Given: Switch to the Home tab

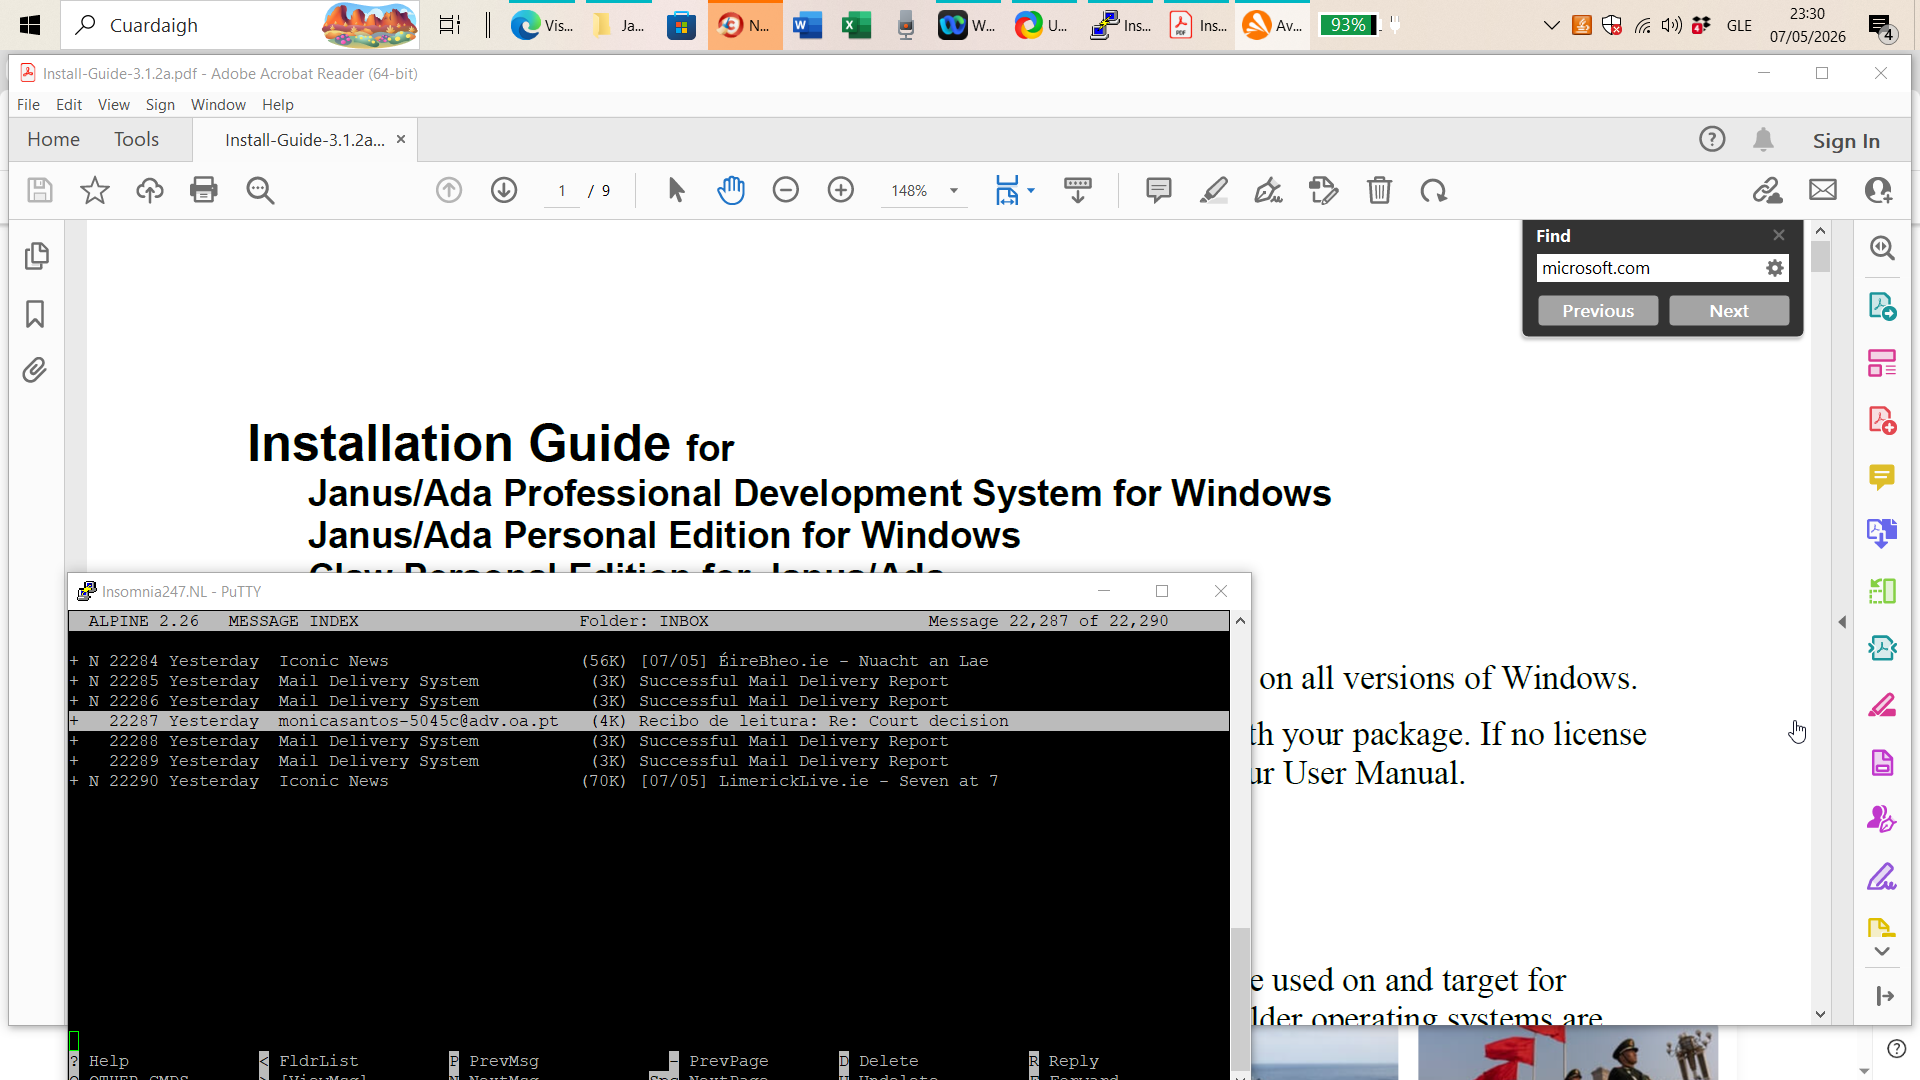Looking at the screenshot, I should tap(54, 140).
